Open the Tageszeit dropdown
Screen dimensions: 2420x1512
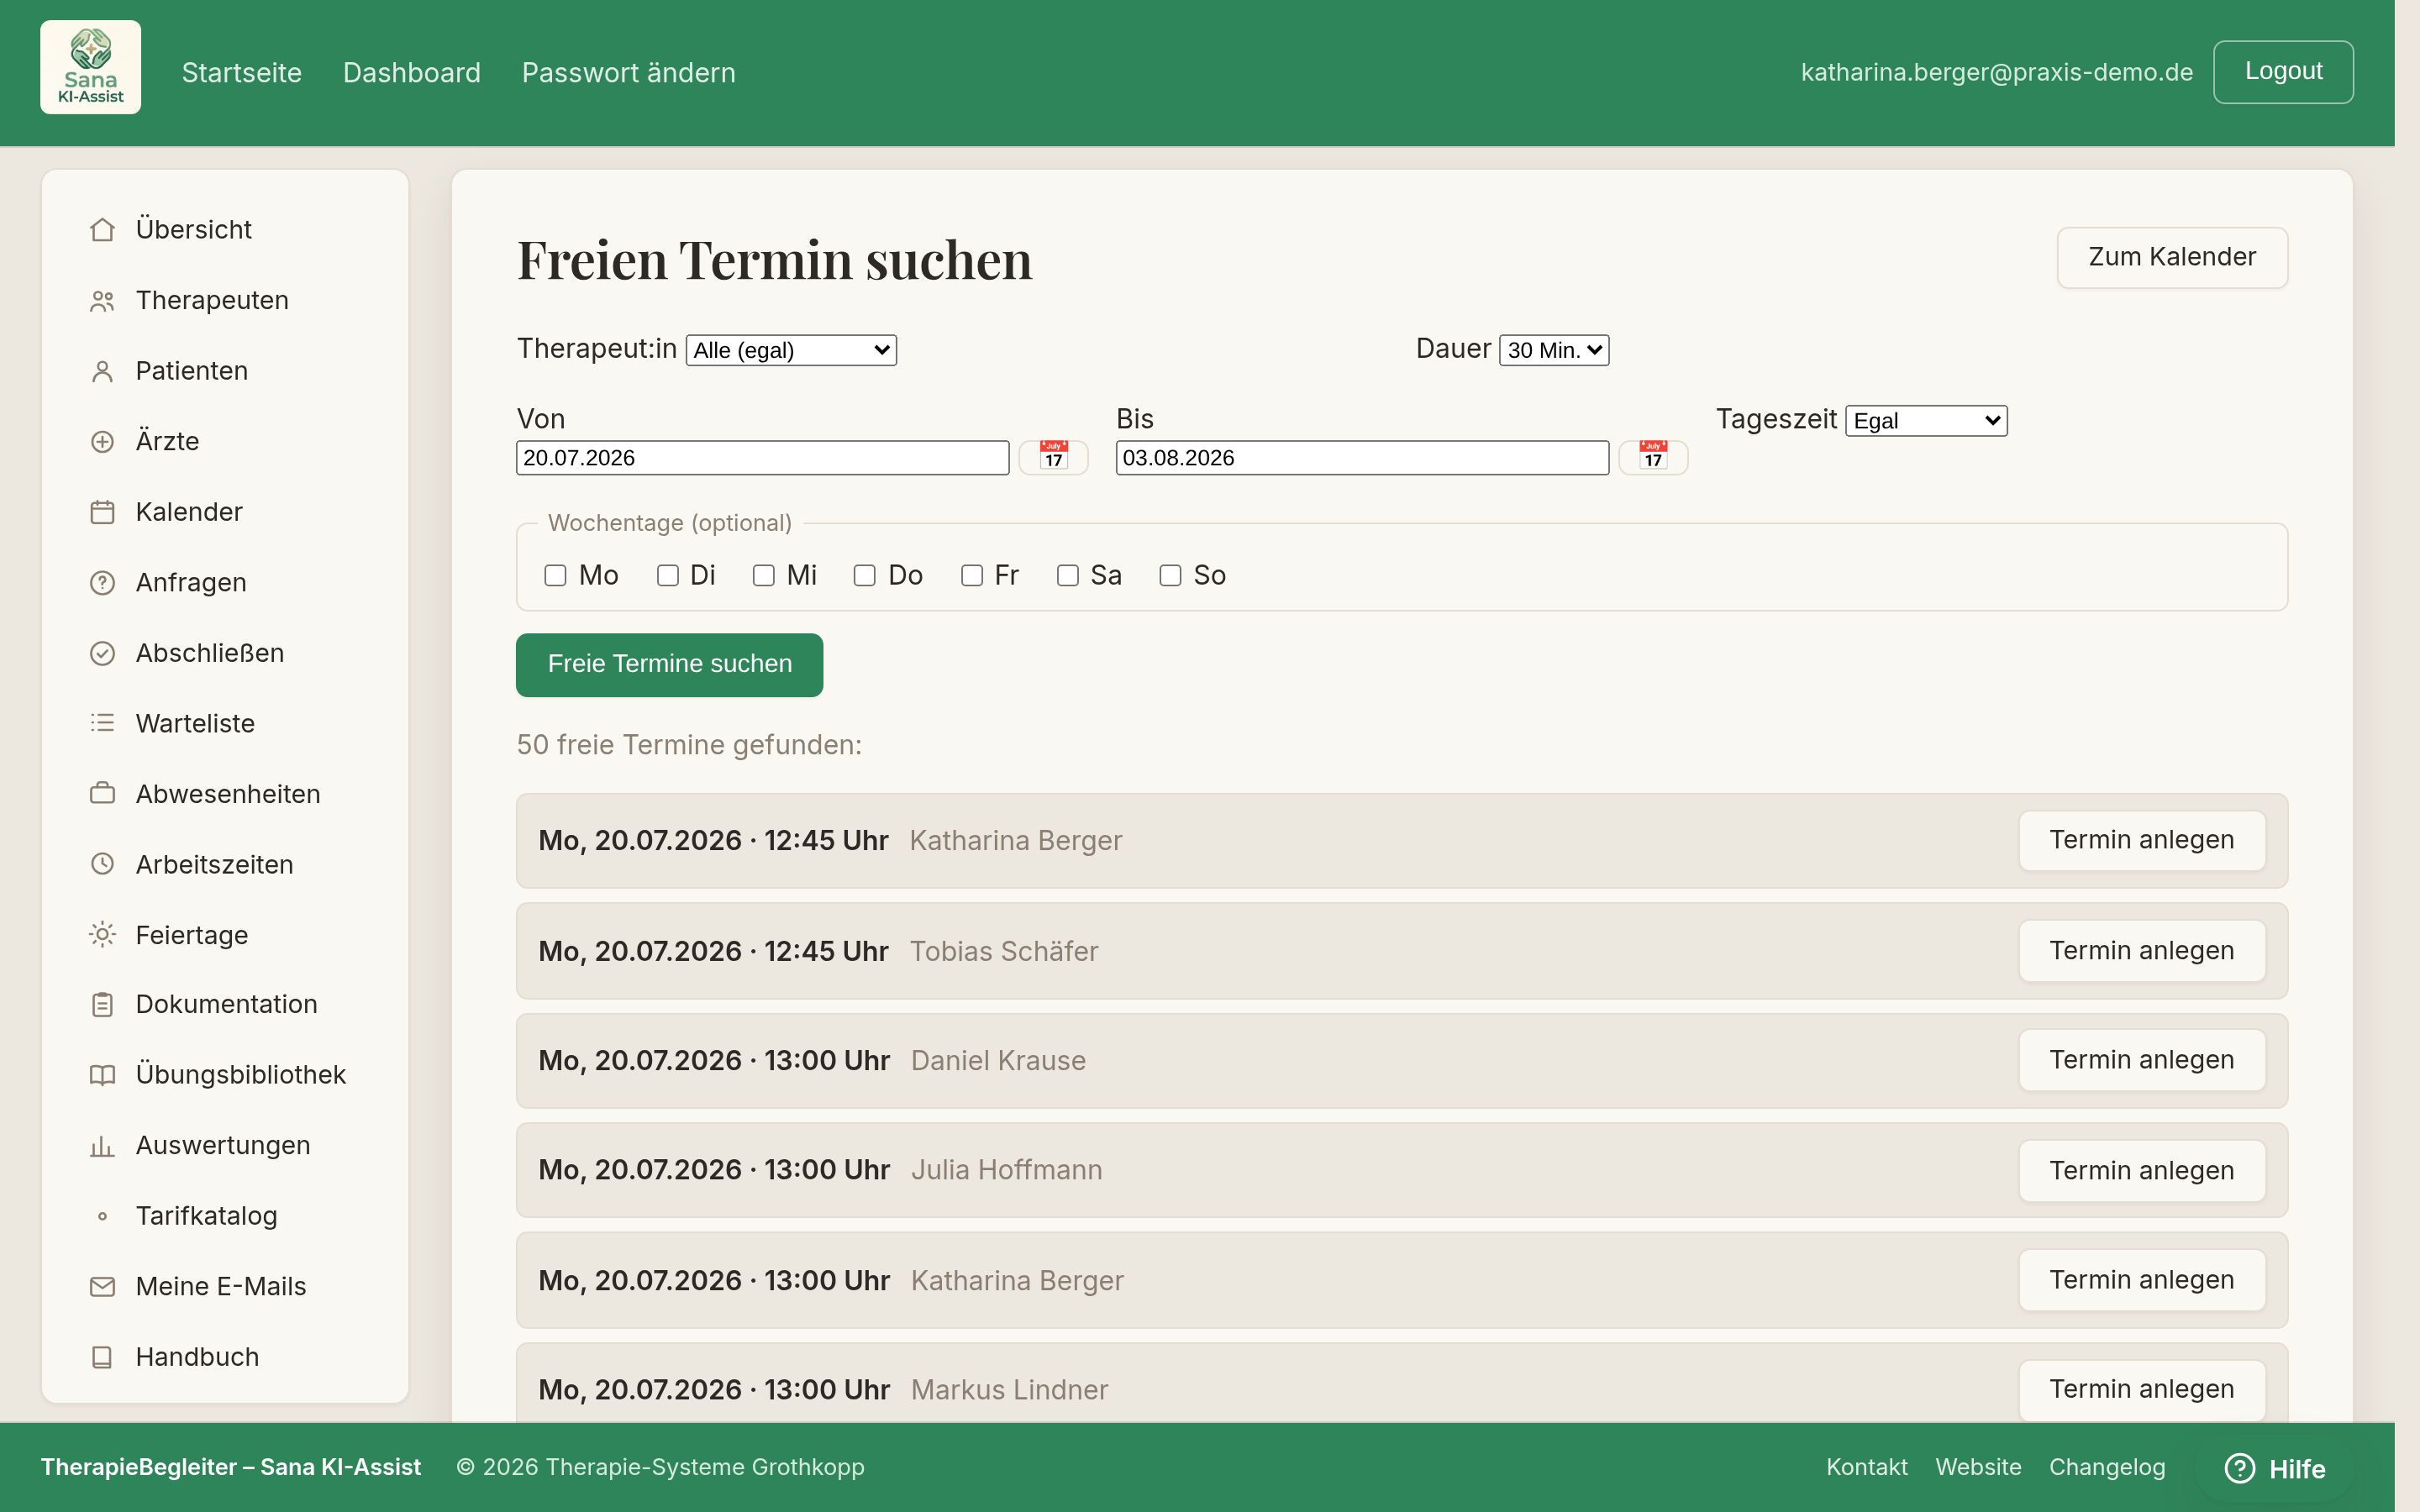1926,421
